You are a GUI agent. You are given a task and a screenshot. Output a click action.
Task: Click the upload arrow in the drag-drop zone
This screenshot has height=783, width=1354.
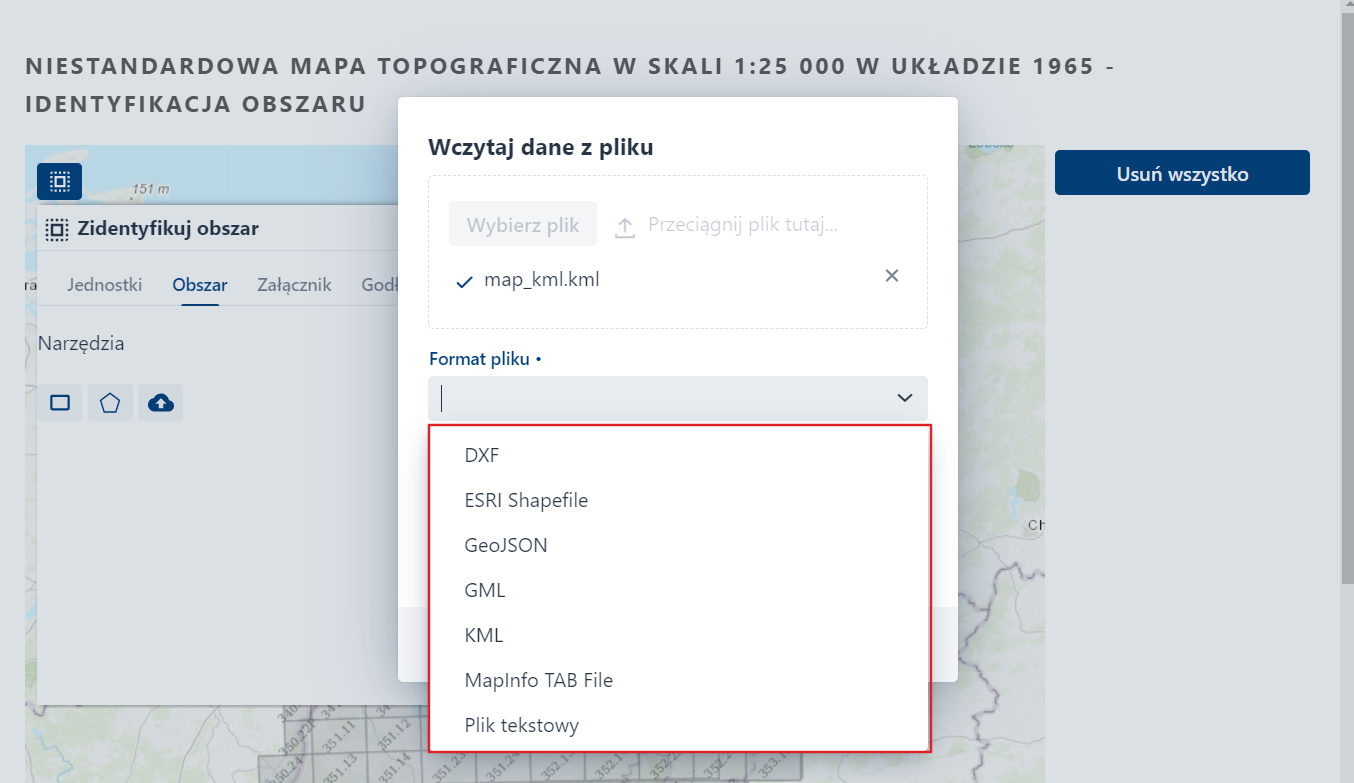(x=625, y=224)
